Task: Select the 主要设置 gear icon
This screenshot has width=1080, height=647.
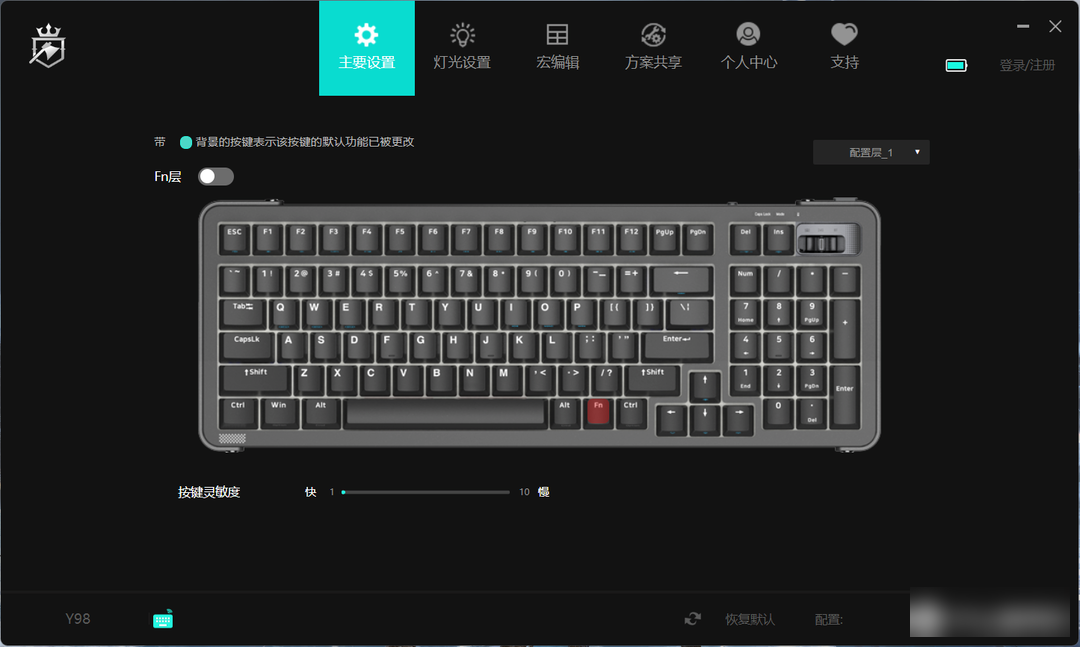Action: tap(366, 34)
